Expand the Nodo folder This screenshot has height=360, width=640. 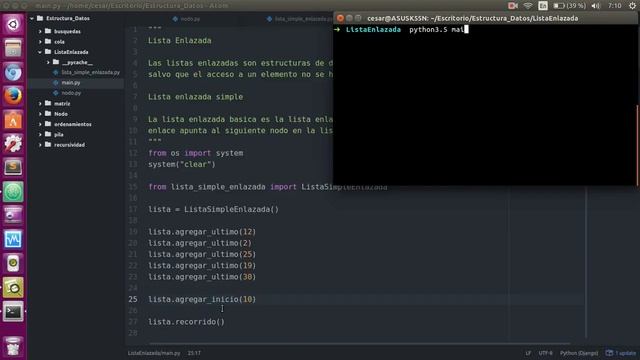(40, 114)
